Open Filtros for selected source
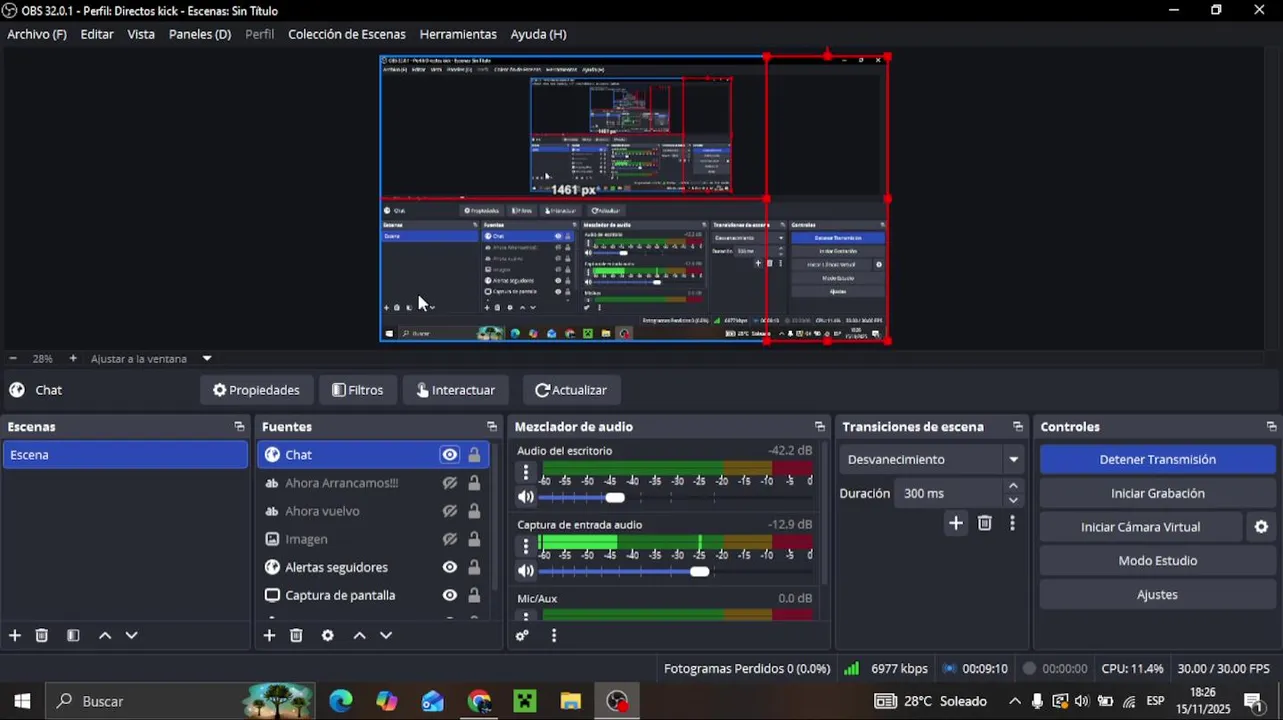The image size is (1283, 720). 358,390
